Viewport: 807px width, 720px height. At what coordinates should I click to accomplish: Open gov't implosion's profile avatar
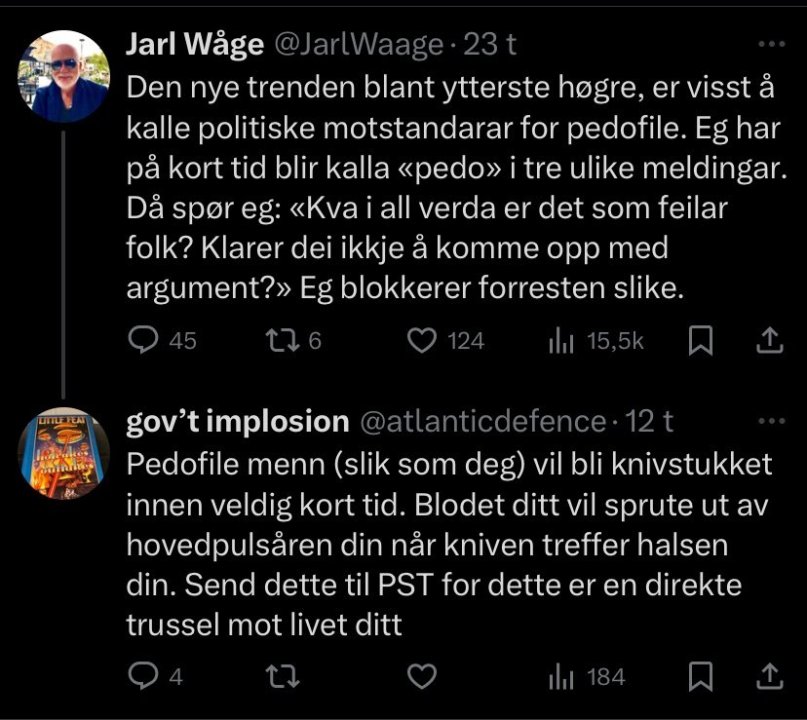click(x=64, y=453)
